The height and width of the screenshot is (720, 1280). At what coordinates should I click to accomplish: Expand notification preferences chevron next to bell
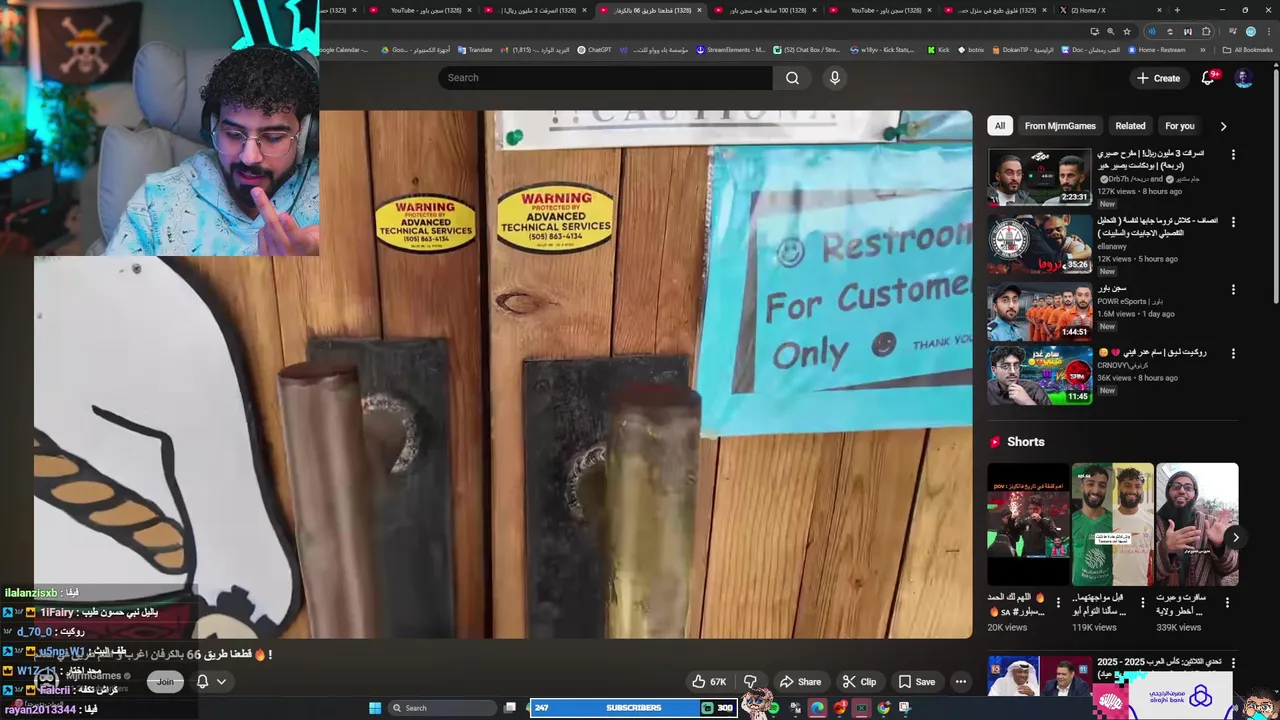click(221, 681)
